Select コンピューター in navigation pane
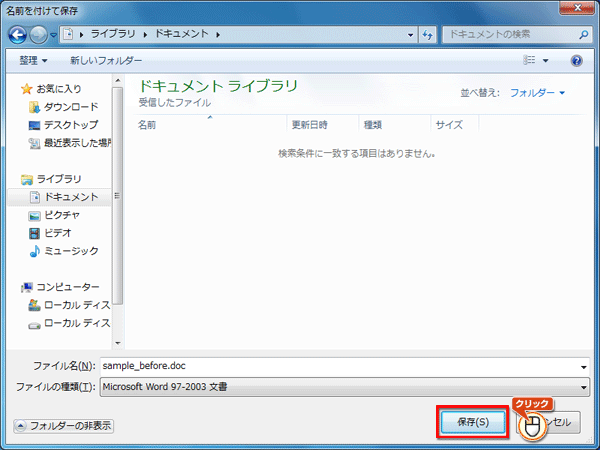 (x=68, y=287)
